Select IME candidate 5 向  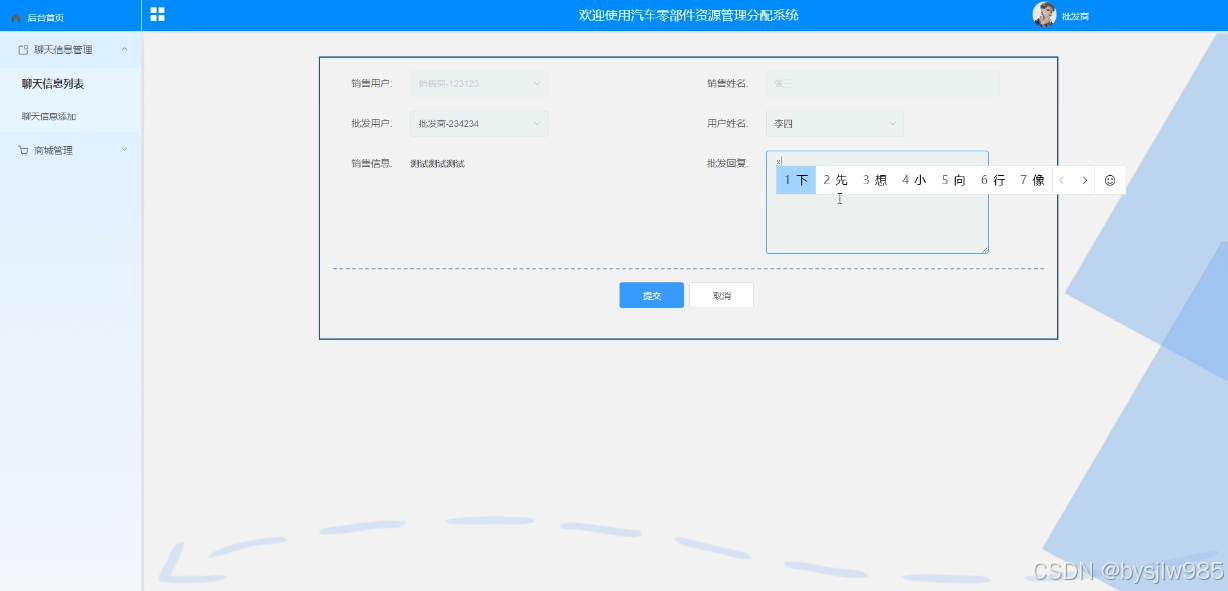(953, 180)
